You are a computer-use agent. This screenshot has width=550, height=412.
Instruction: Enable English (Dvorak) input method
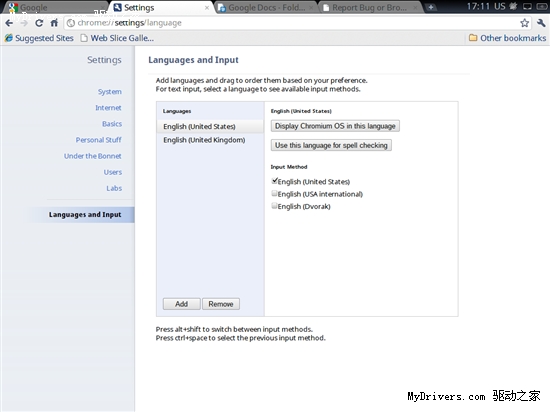(x=274, y=206)
